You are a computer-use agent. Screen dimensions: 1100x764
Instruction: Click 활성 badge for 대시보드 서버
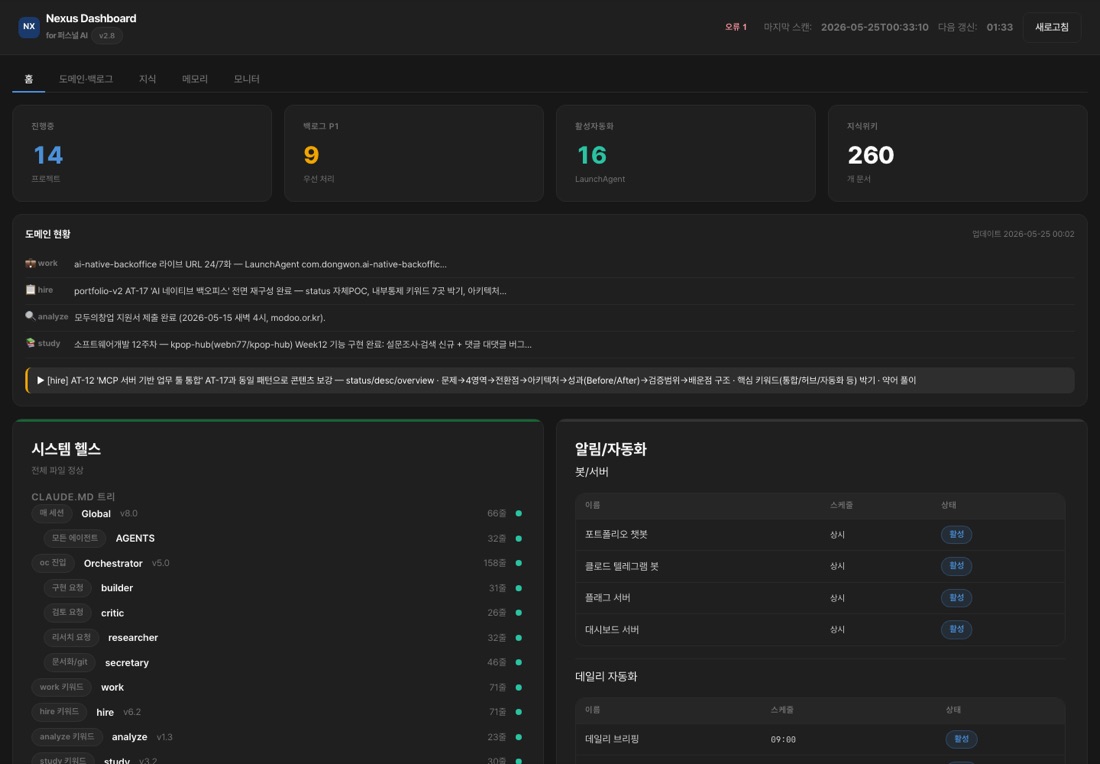point(956,629)
